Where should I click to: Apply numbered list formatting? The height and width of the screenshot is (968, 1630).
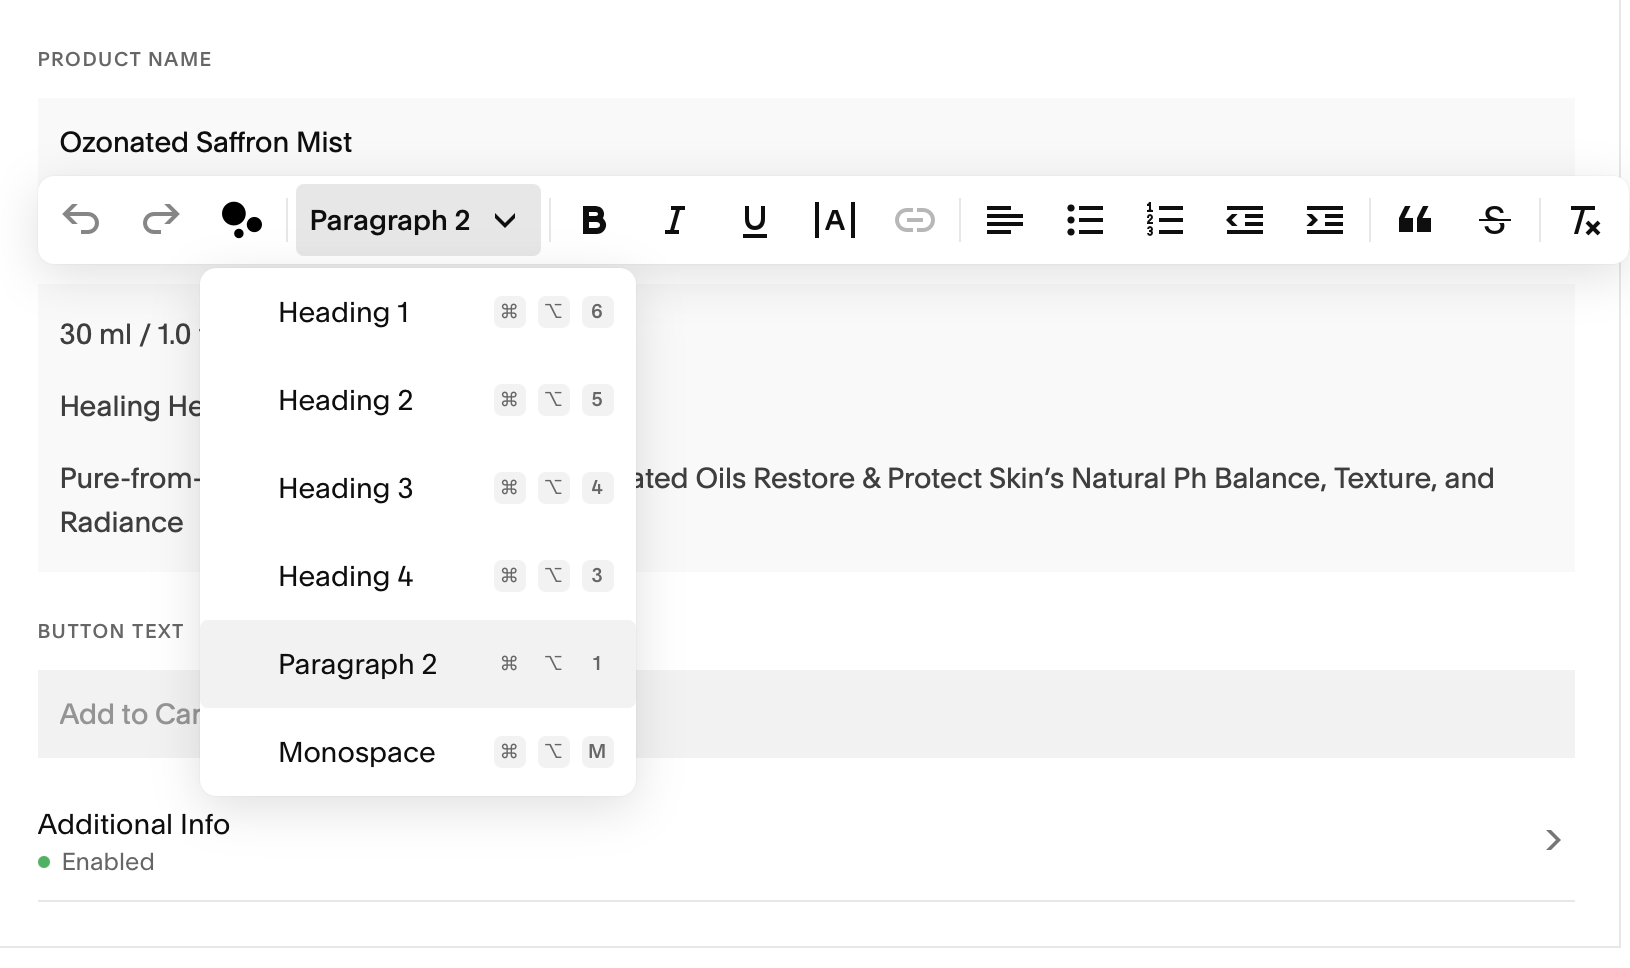1165,220
